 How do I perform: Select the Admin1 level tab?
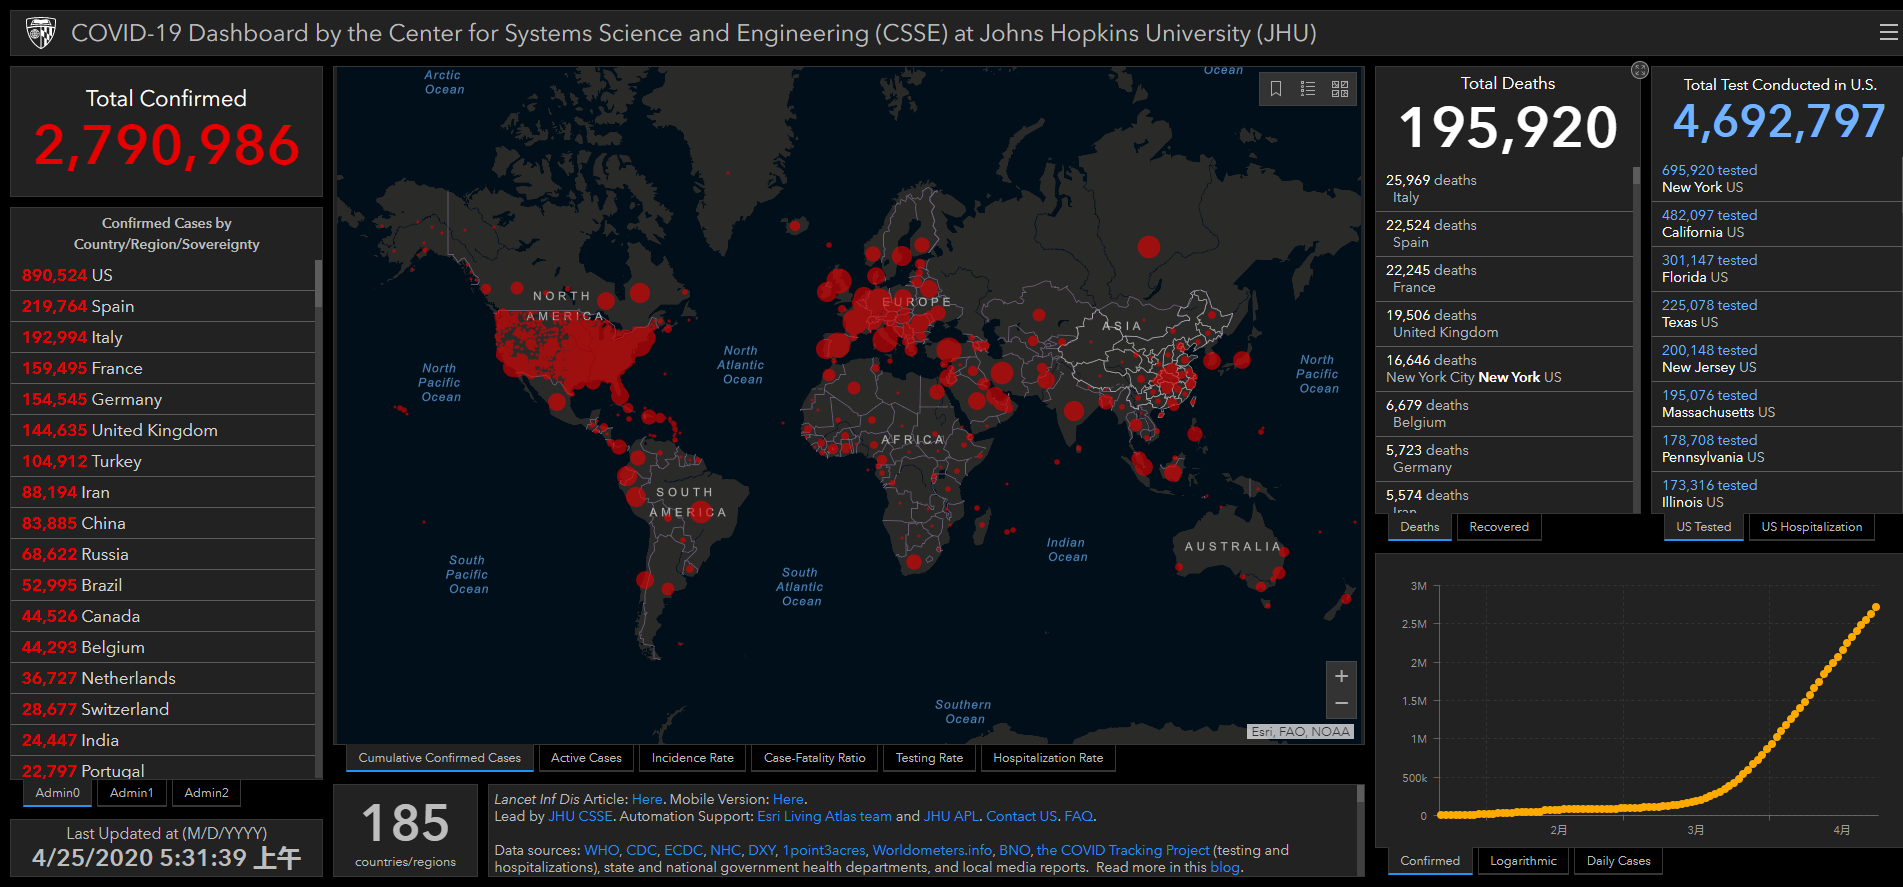132,793
